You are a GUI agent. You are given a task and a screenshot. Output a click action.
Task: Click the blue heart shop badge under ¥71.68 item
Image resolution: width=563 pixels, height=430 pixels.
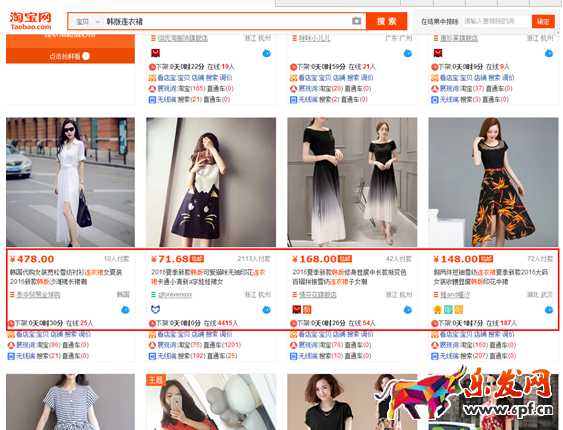155,309
